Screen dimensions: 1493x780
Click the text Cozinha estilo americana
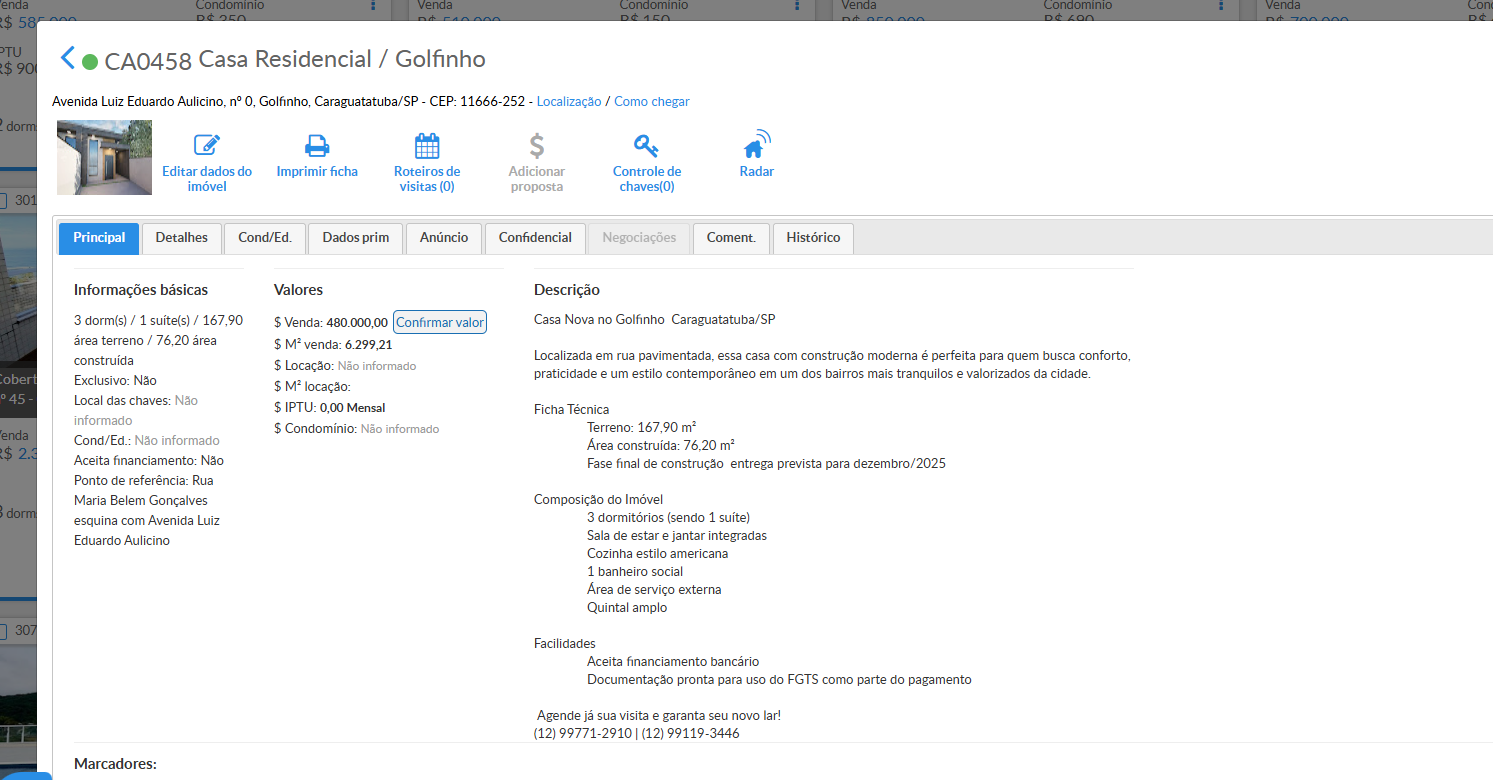pyautogui.click(x=658, y=553)
